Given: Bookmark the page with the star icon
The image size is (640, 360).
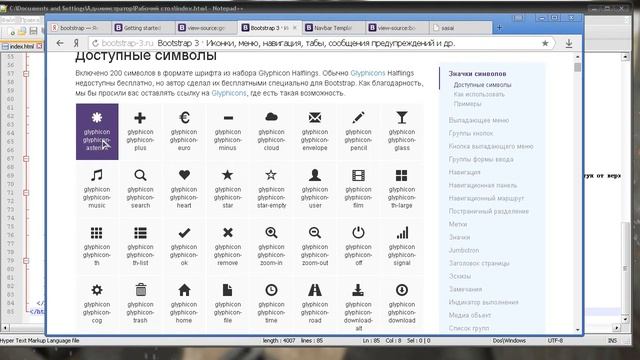Looking at the screenshot, I should tap(545, 43).
